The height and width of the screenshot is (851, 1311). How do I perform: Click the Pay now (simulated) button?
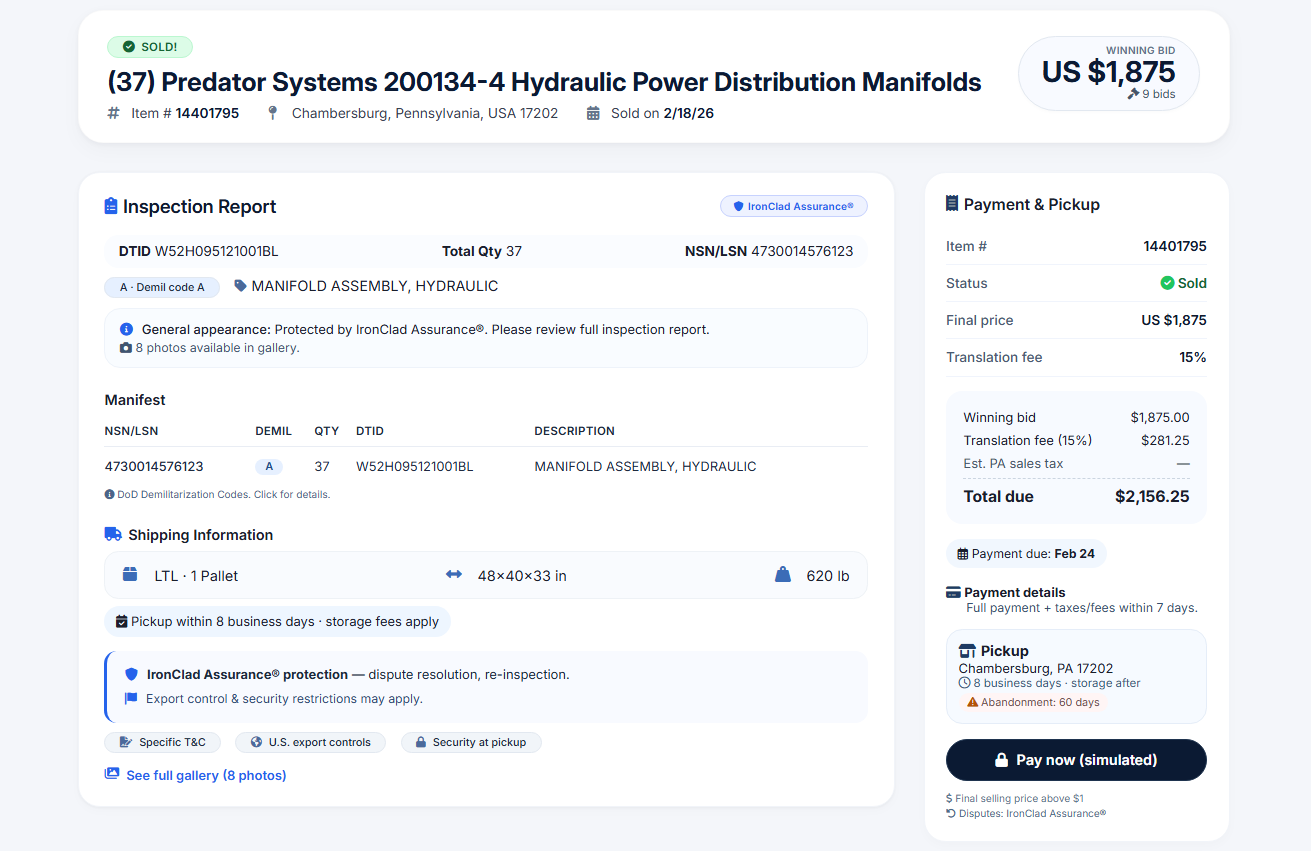point(1076,760)
